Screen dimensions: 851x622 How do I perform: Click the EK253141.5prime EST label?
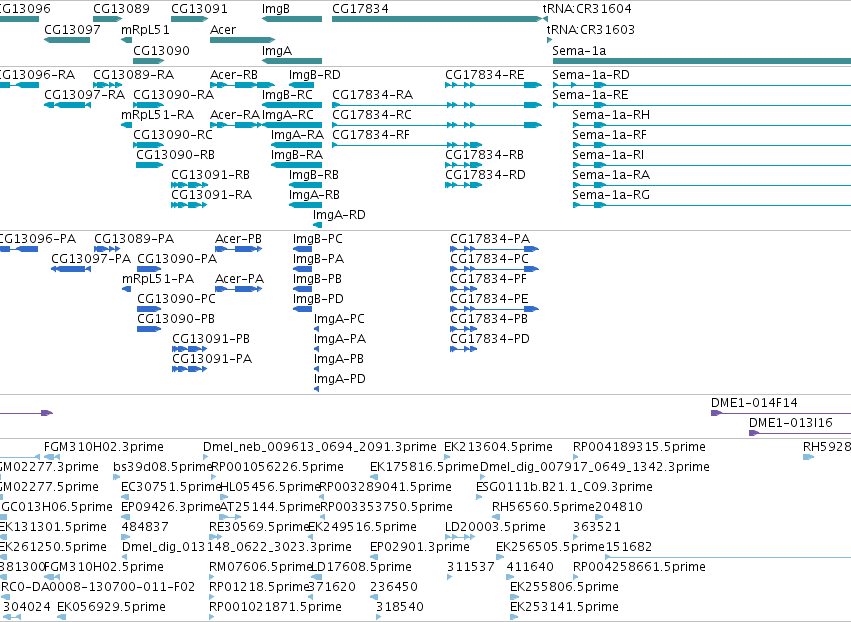[564, 607]
